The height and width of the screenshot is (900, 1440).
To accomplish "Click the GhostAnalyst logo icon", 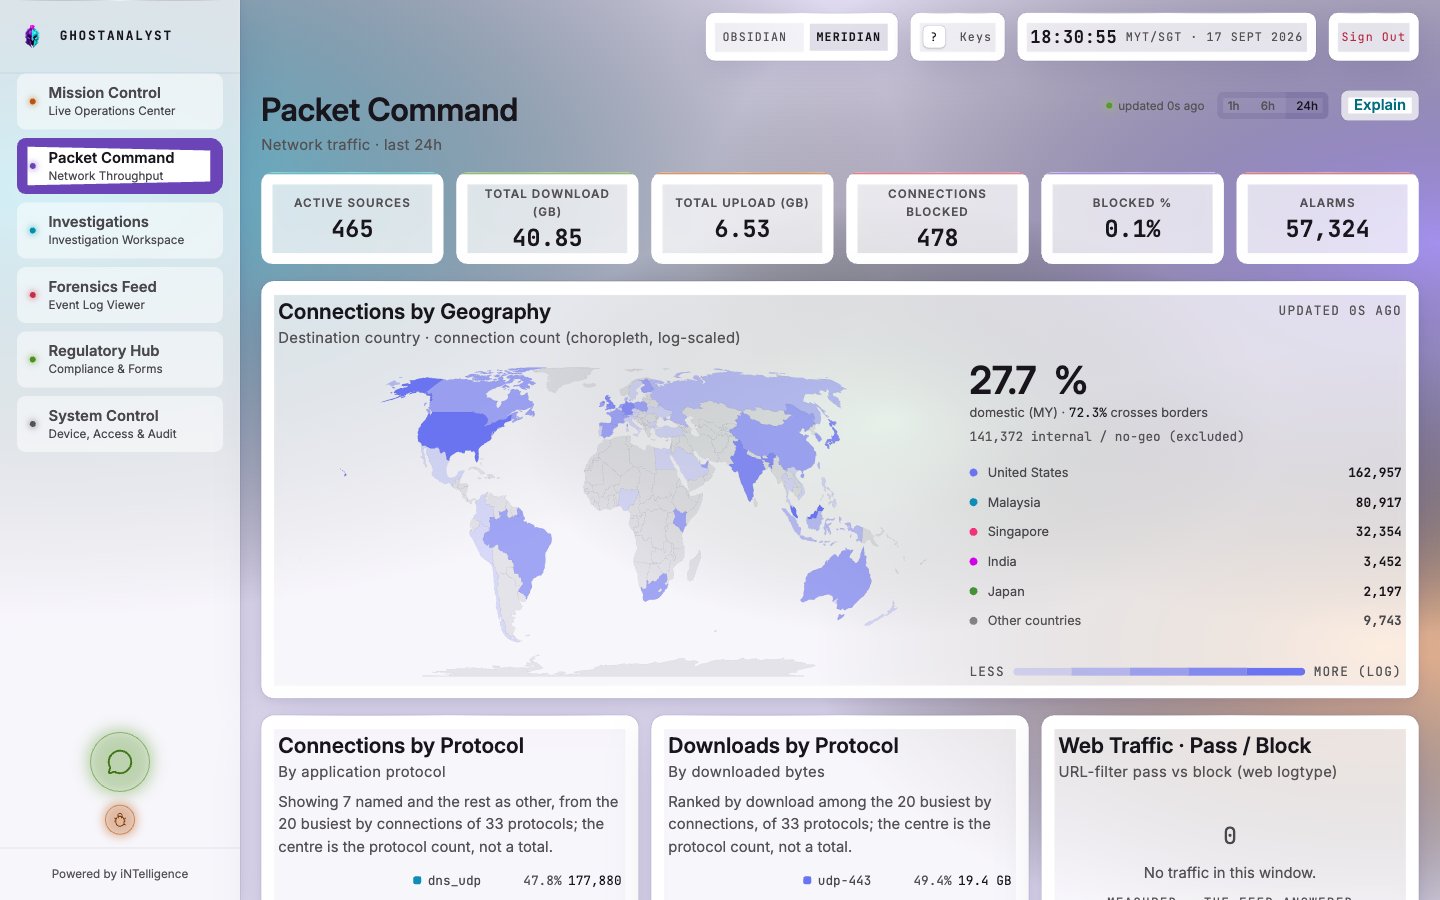I will coord(32,36).
